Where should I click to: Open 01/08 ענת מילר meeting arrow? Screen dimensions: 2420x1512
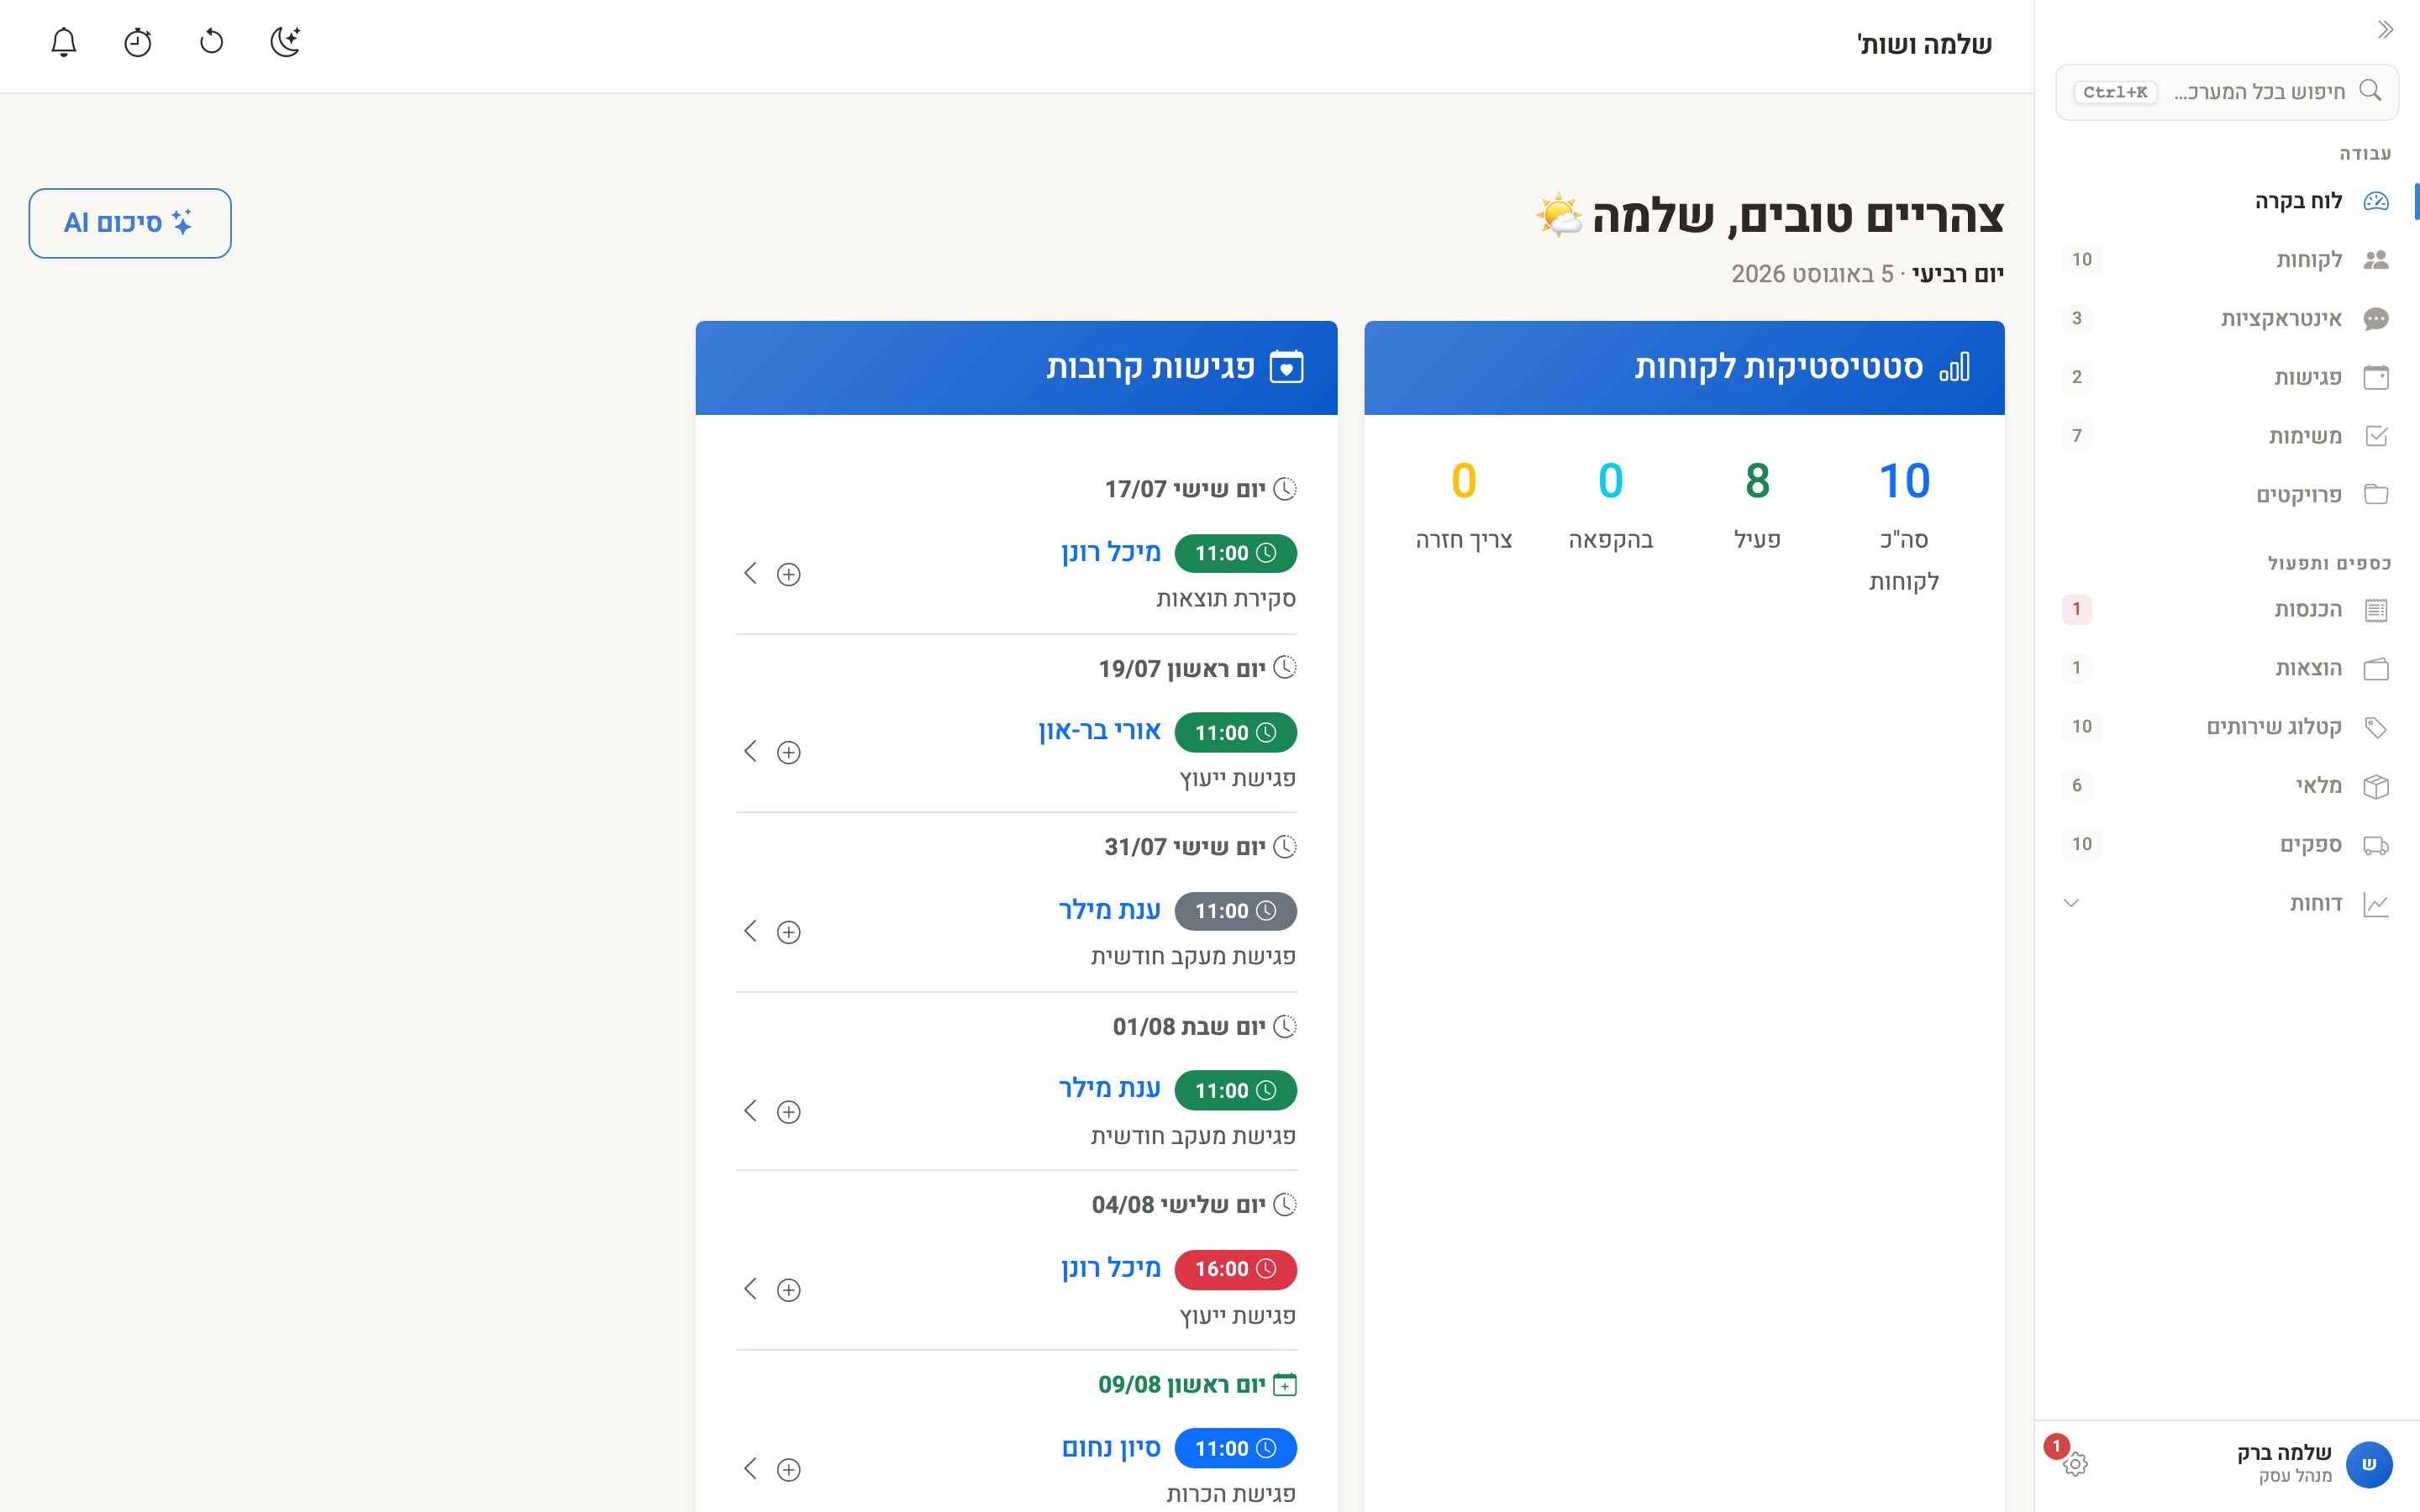tap(751, 1110)
